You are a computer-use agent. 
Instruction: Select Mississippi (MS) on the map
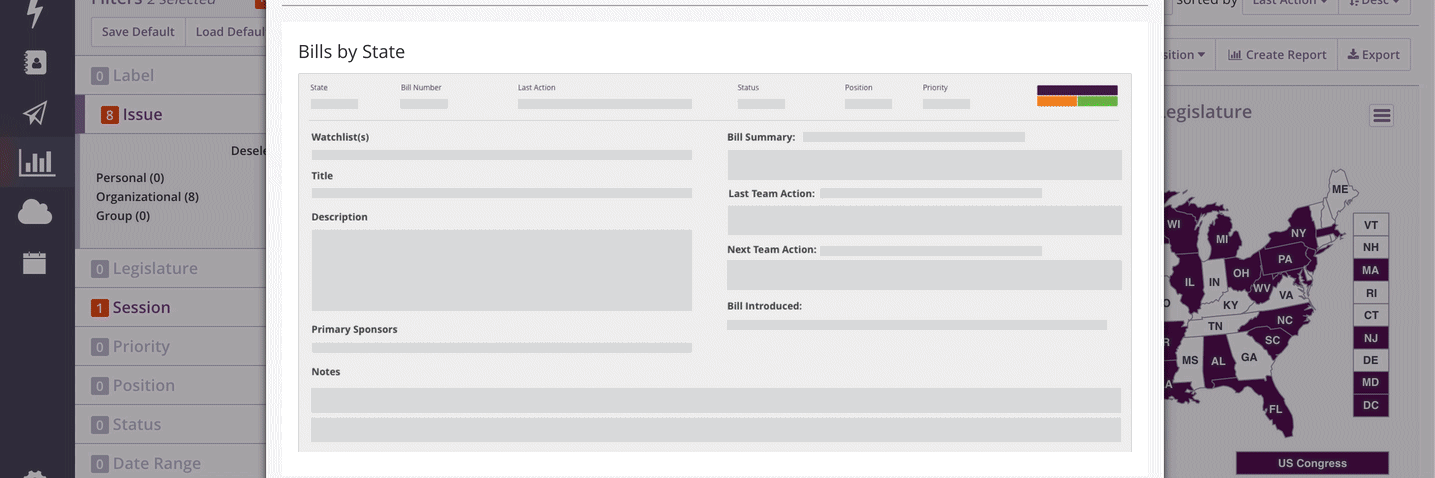point(1189,360)
